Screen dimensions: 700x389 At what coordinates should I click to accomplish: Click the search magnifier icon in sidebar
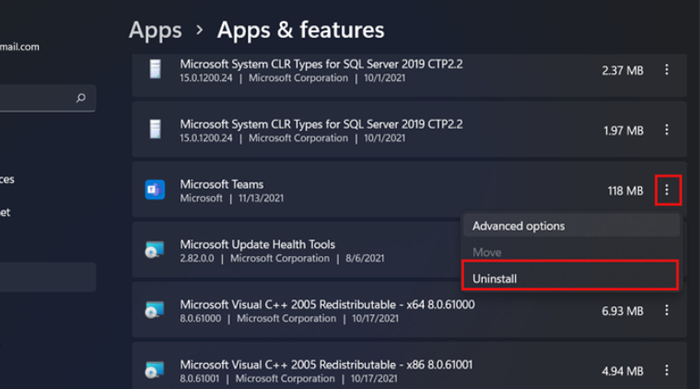(x=81, y=98)
